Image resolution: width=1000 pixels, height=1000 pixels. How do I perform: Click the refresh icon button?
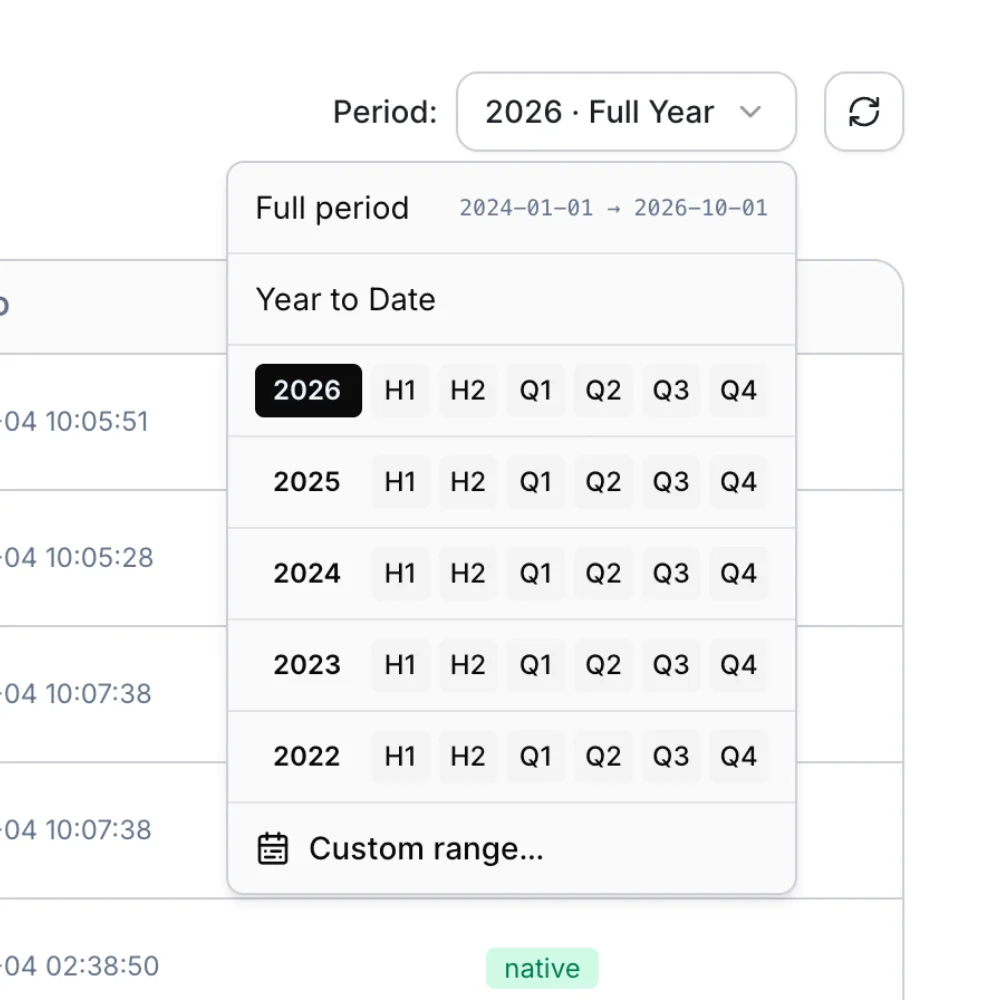coord(864,112)
